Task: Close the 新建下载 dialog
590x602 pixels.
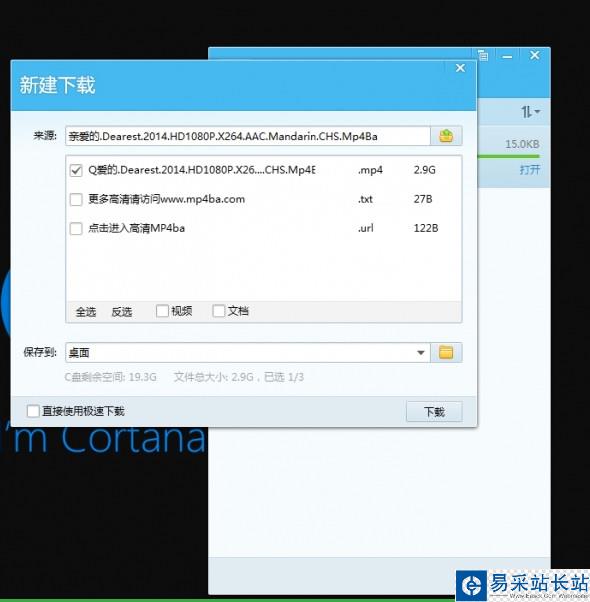Action: pyautogui.click(x=460, y=68)
